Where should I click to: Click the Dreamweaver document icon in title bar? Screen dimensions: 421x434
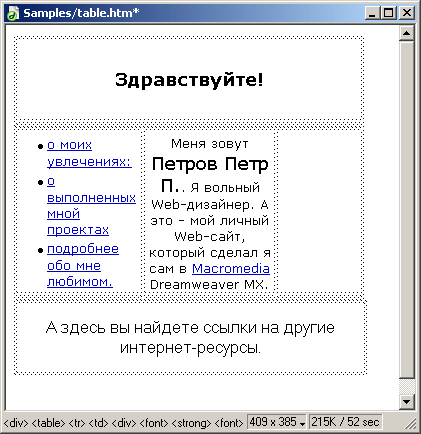pos(13,14)
